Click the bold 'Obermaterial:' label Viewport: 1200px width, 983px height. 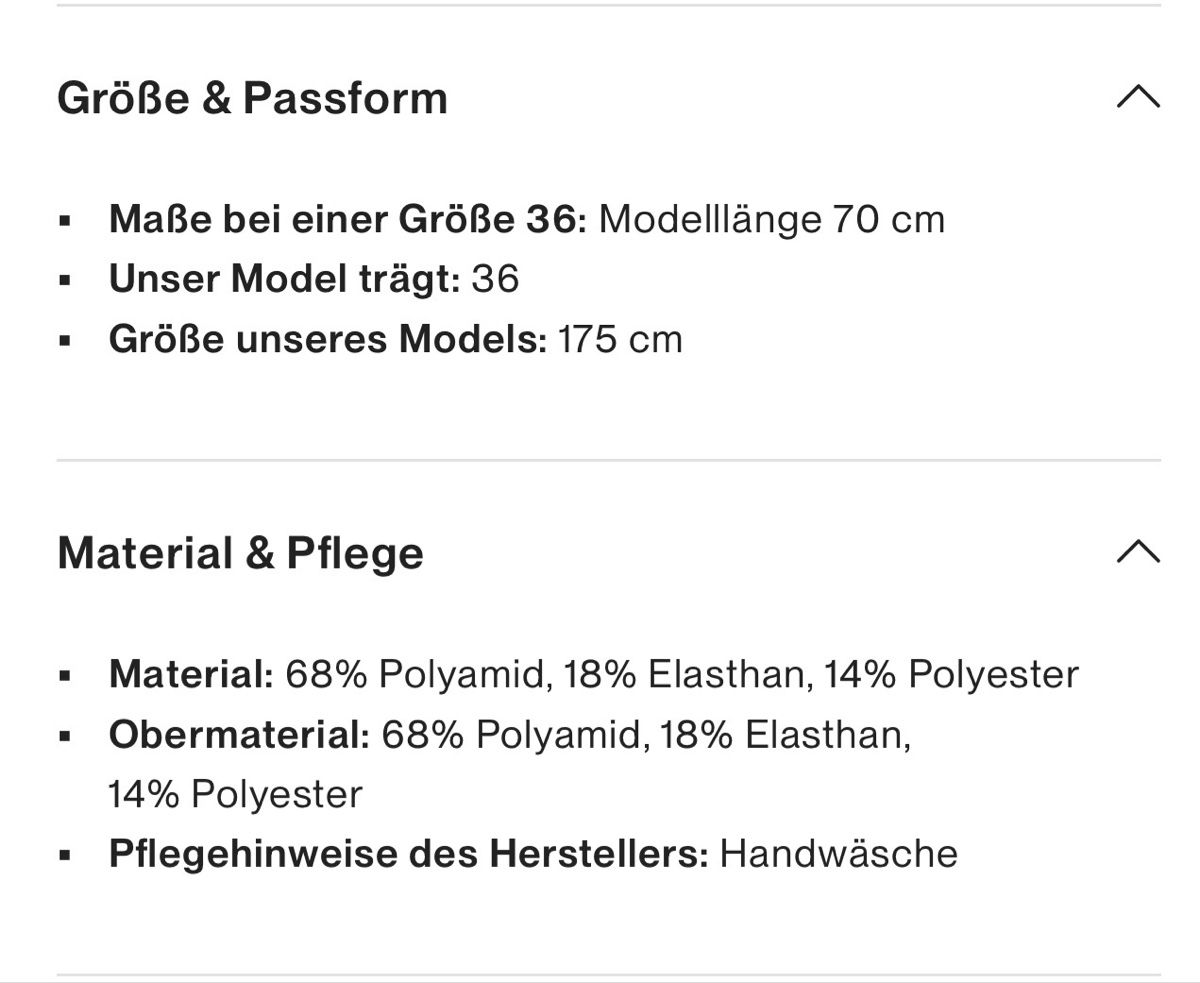(x=240, y=735)
